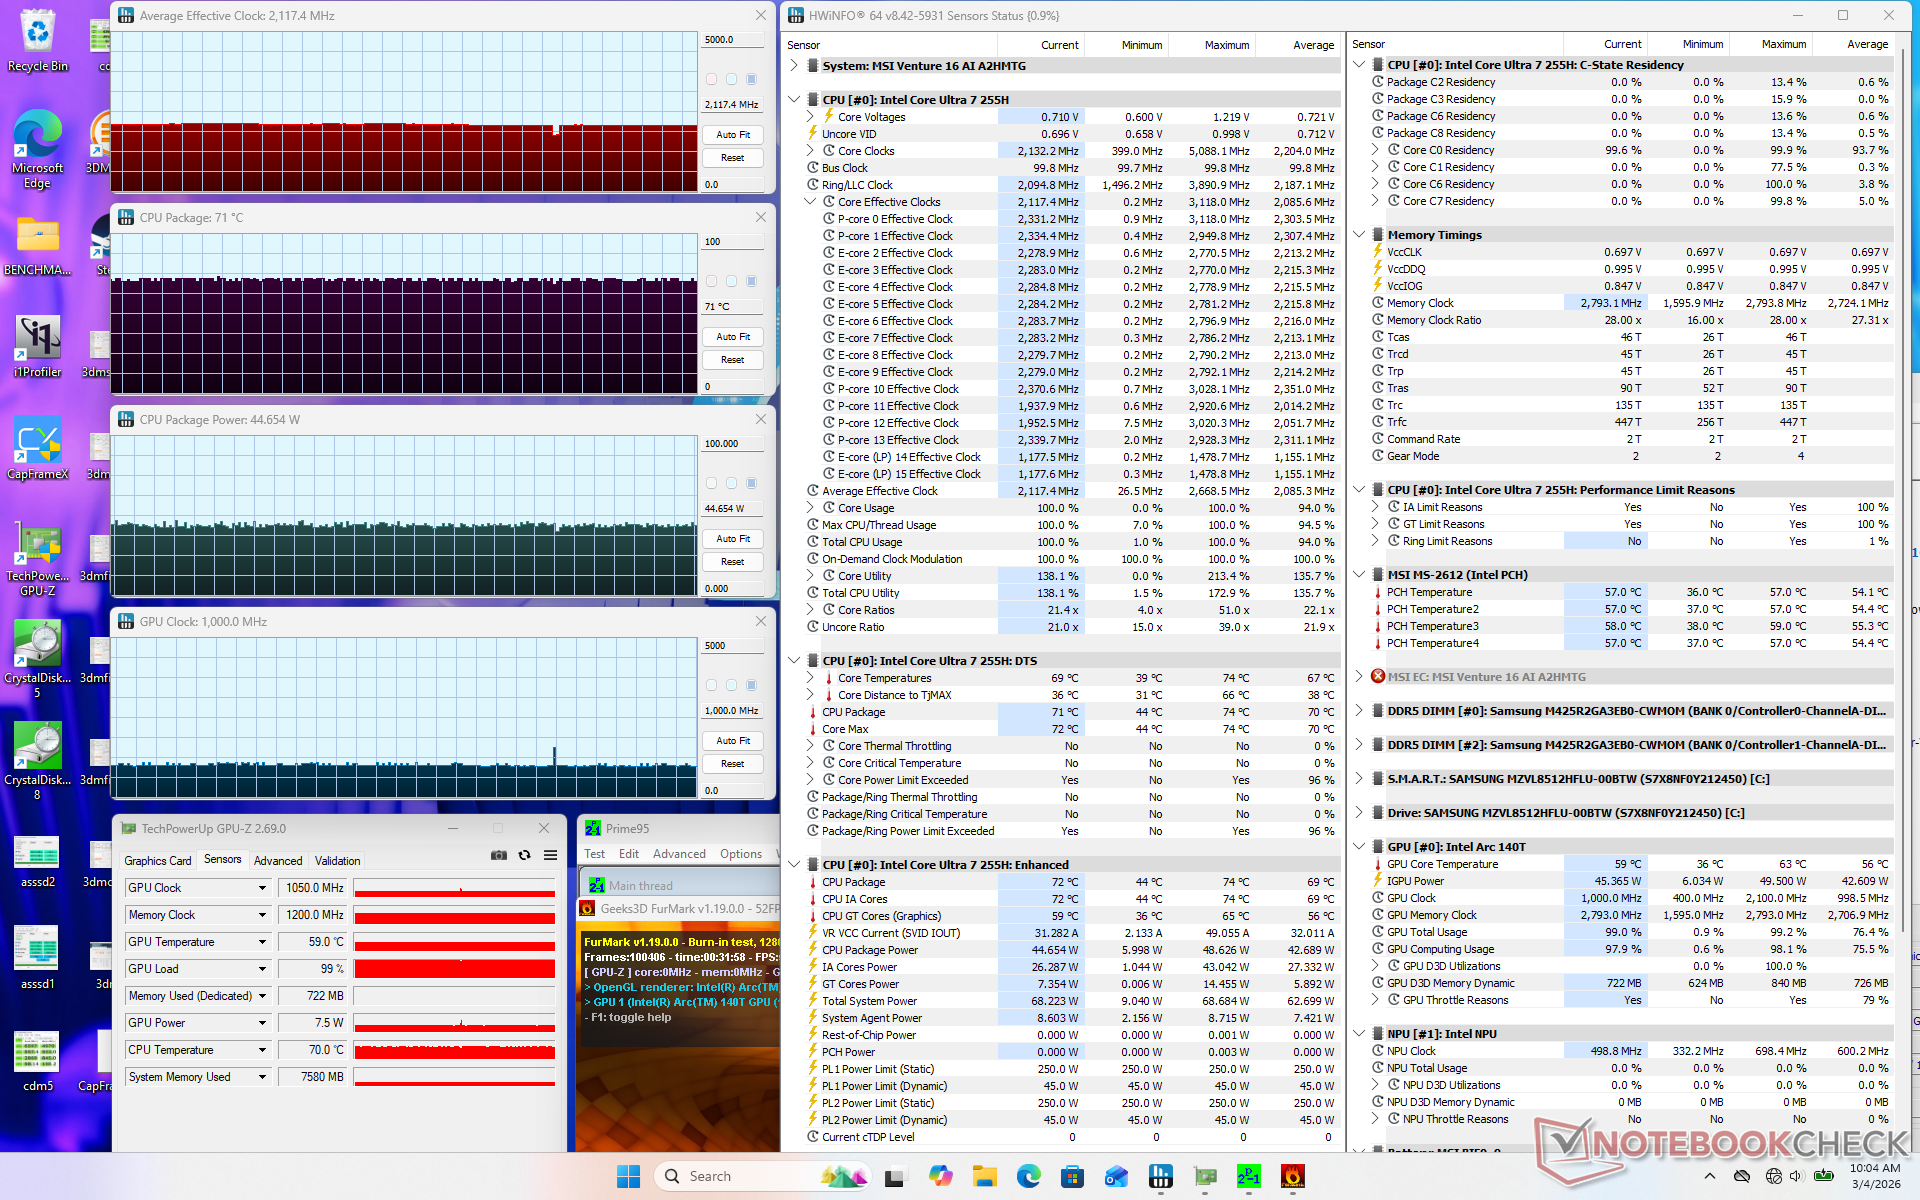
Task: Click the taskbar Search box
Action: [740, 1176]
